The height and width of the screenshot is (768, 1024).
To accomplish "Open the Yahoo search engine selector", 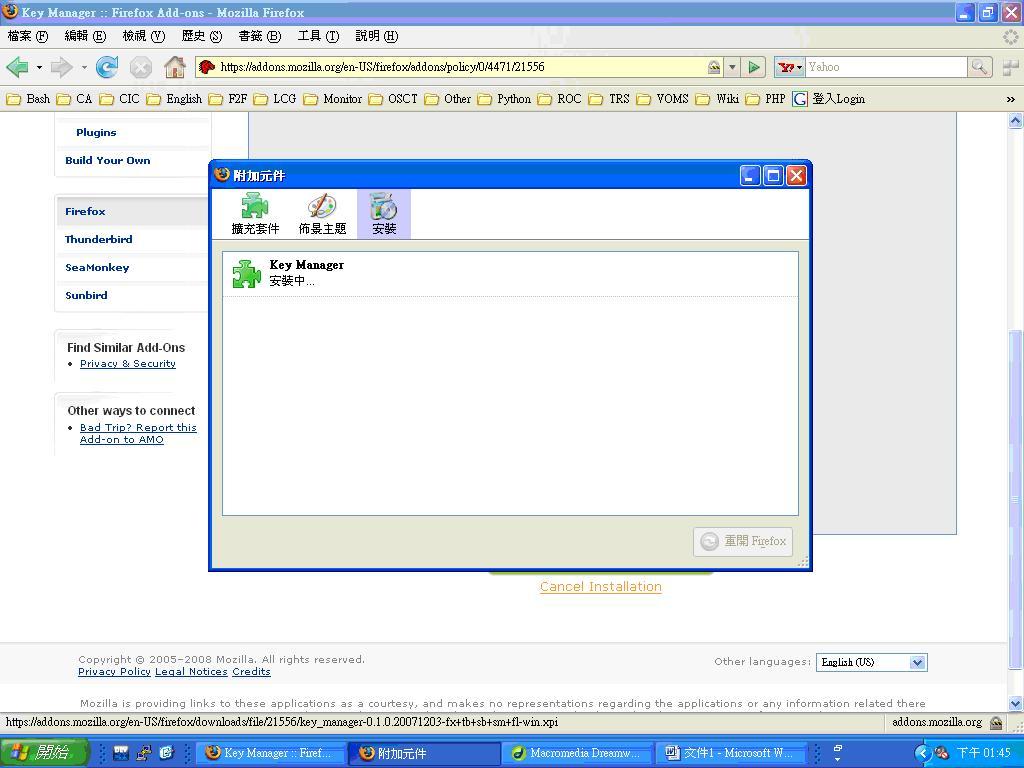I will click(x=790, y=67).
